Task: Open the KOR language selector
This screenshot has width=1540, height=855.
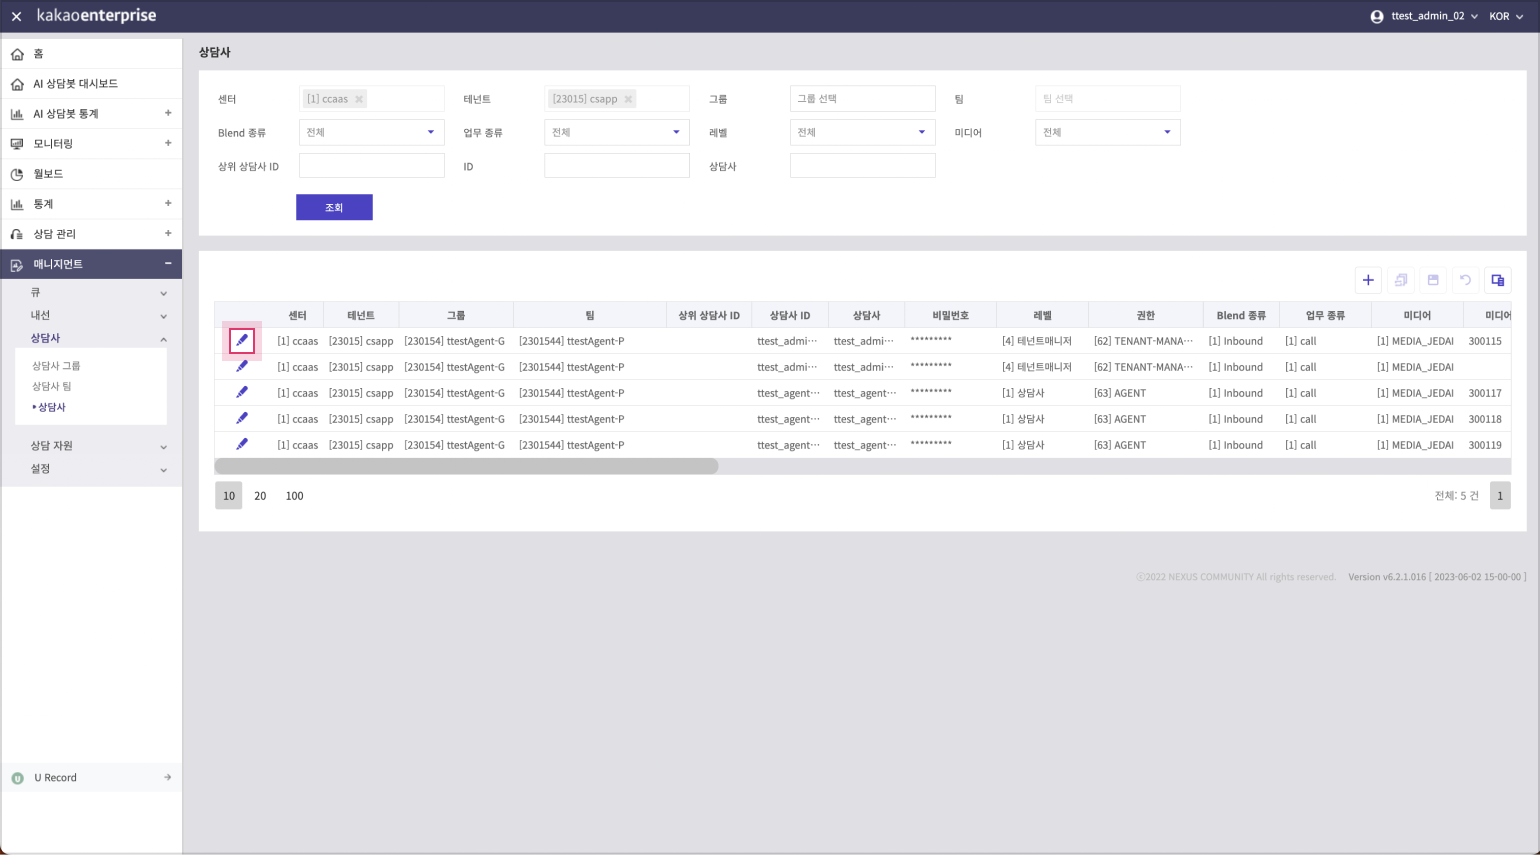Action: pos(1506,17)
